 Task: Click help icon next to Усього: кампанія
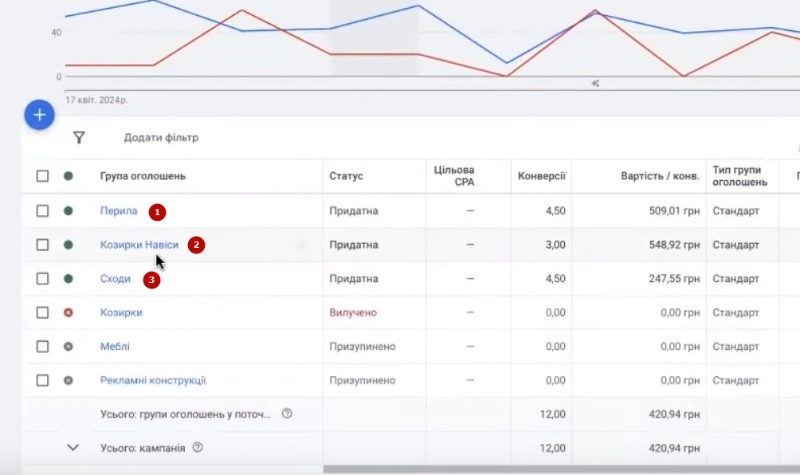pos(197,448)
